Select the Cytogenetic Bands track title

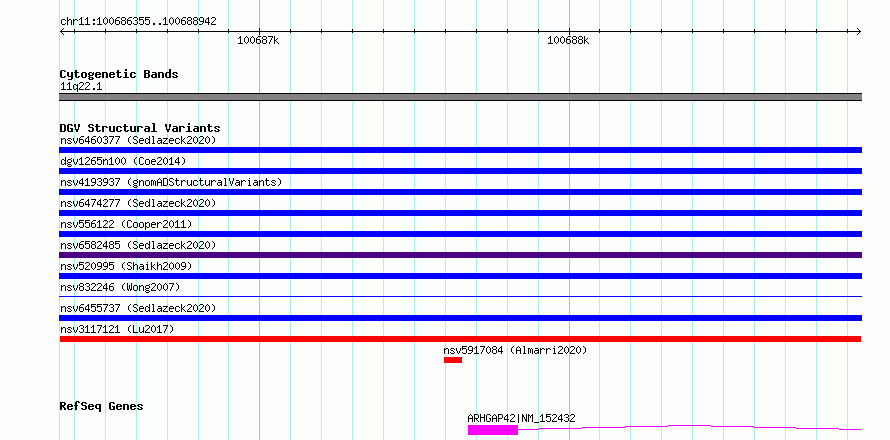119,74
